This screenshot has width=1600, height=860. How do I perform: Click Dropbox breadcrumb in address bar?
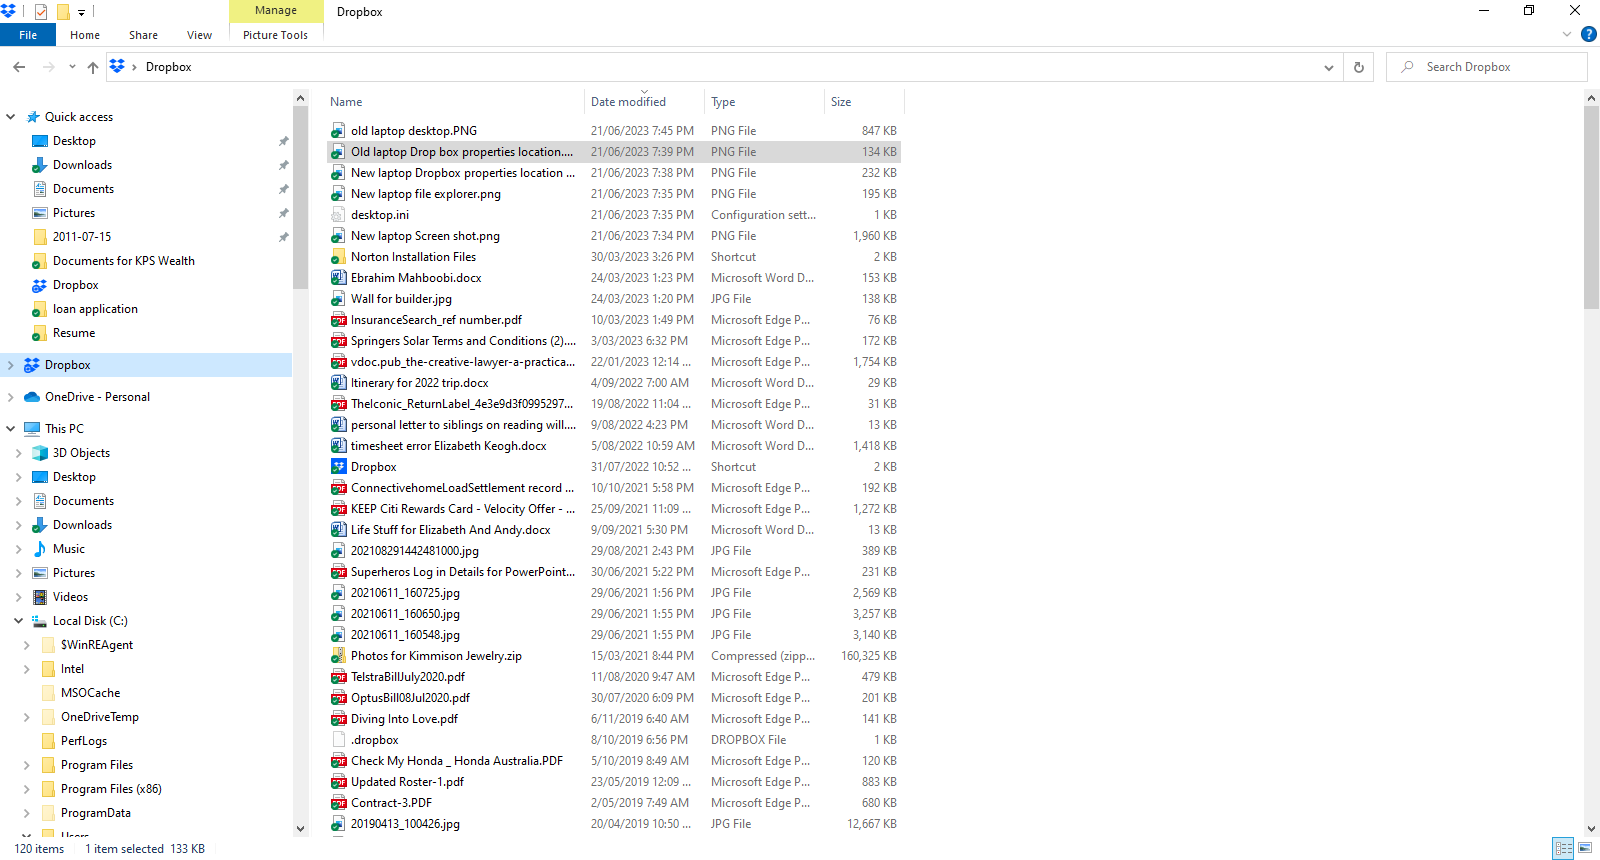pyautogui.click(x=168, y=67)
